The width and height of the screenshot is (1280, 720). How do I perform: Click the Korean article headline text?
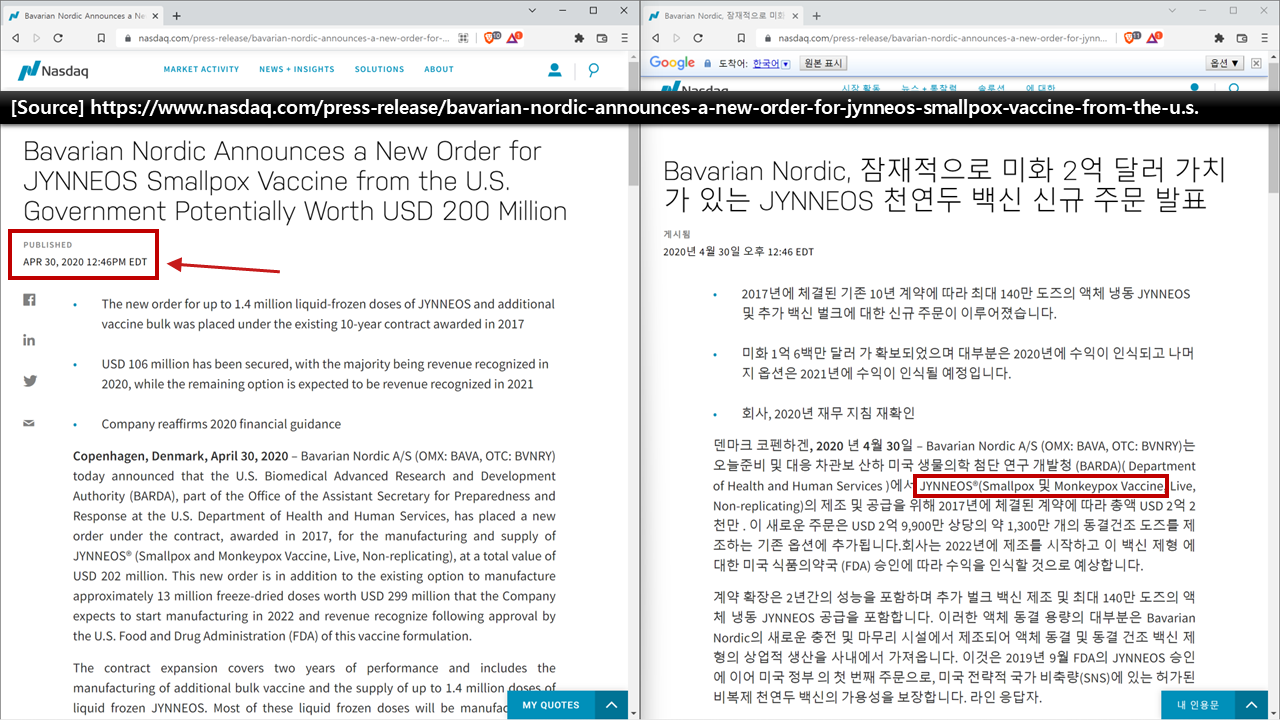click(944, 184)
